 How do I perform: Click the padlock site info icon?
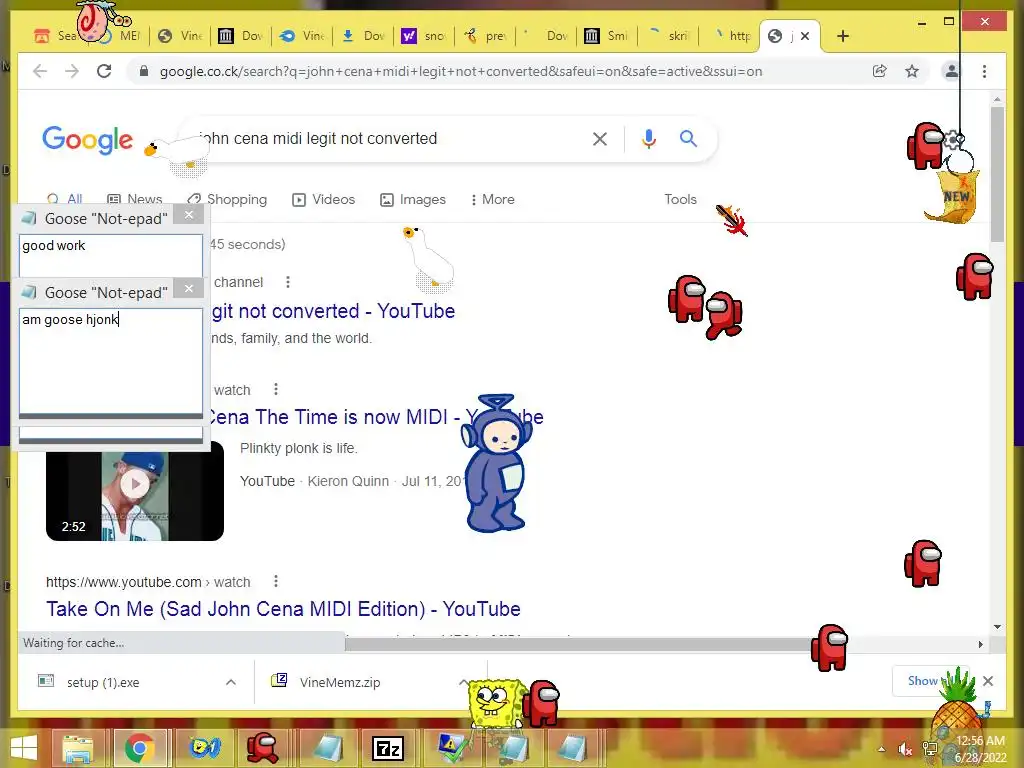[144, 71]
